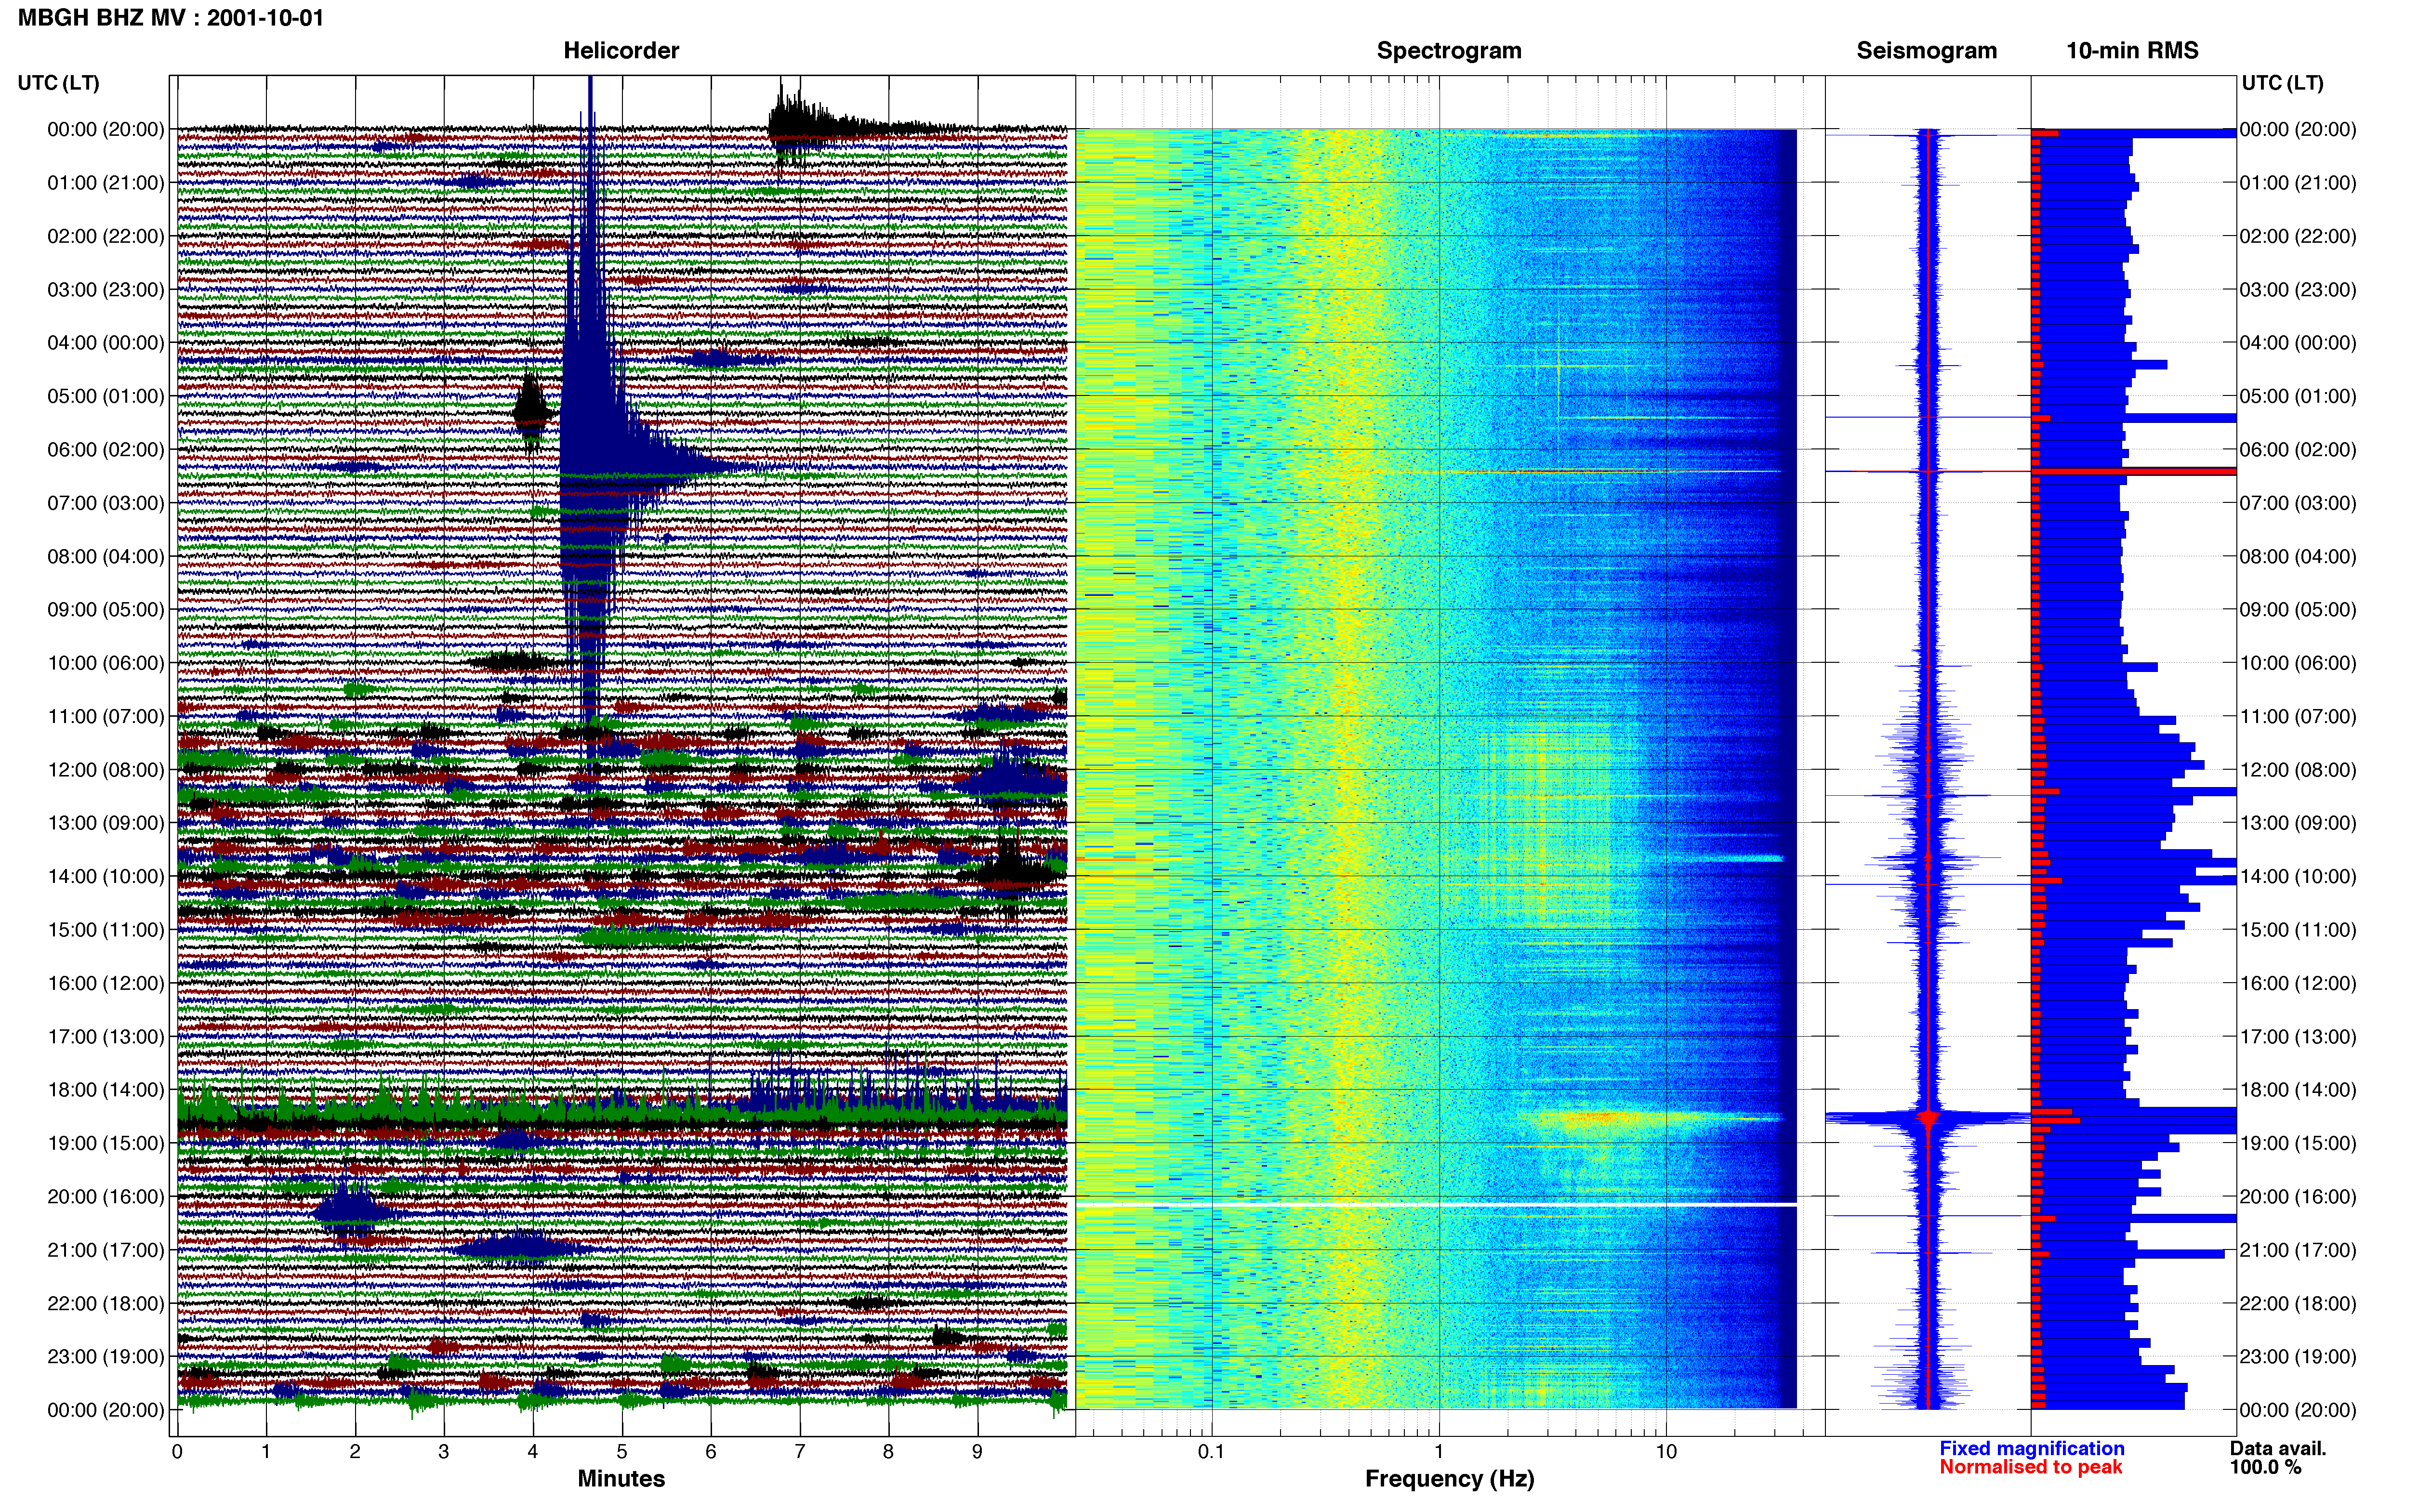Screen dimensions: 2418x1512
Task: Click the right axis label '23:00 (19:00)'
Action: tap(2297, 1356)
